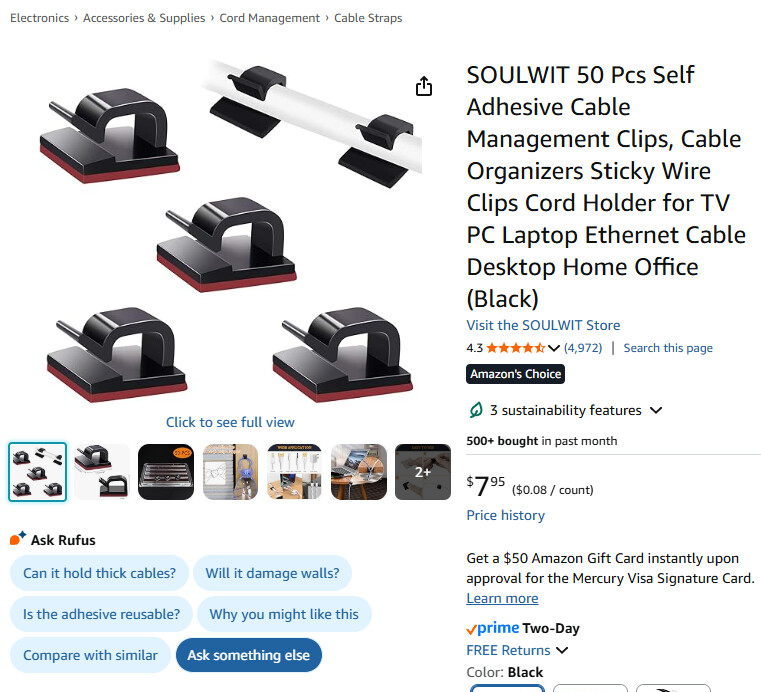Image resolution: width=761 pixels, height=692 pixels.
Task: Expand the FREE Returns dropdown
Action: coord(562,650)
